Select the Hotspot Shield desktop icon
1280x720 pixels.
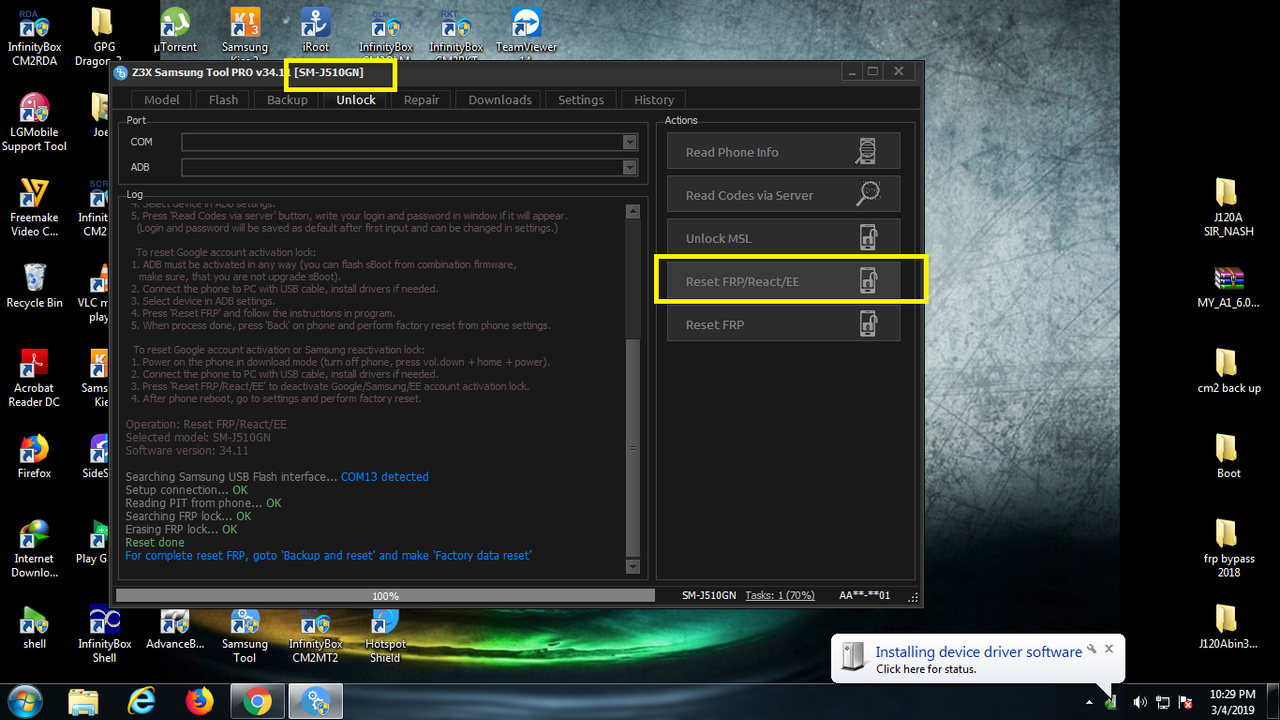tap(385, 634)
